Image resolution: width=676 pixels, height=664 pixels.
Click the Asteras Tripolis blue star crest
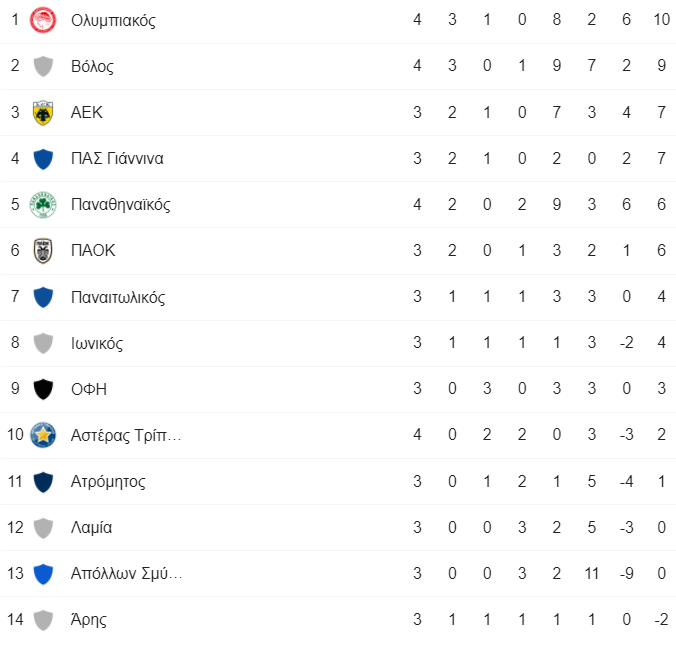click(x=43, y=435)
